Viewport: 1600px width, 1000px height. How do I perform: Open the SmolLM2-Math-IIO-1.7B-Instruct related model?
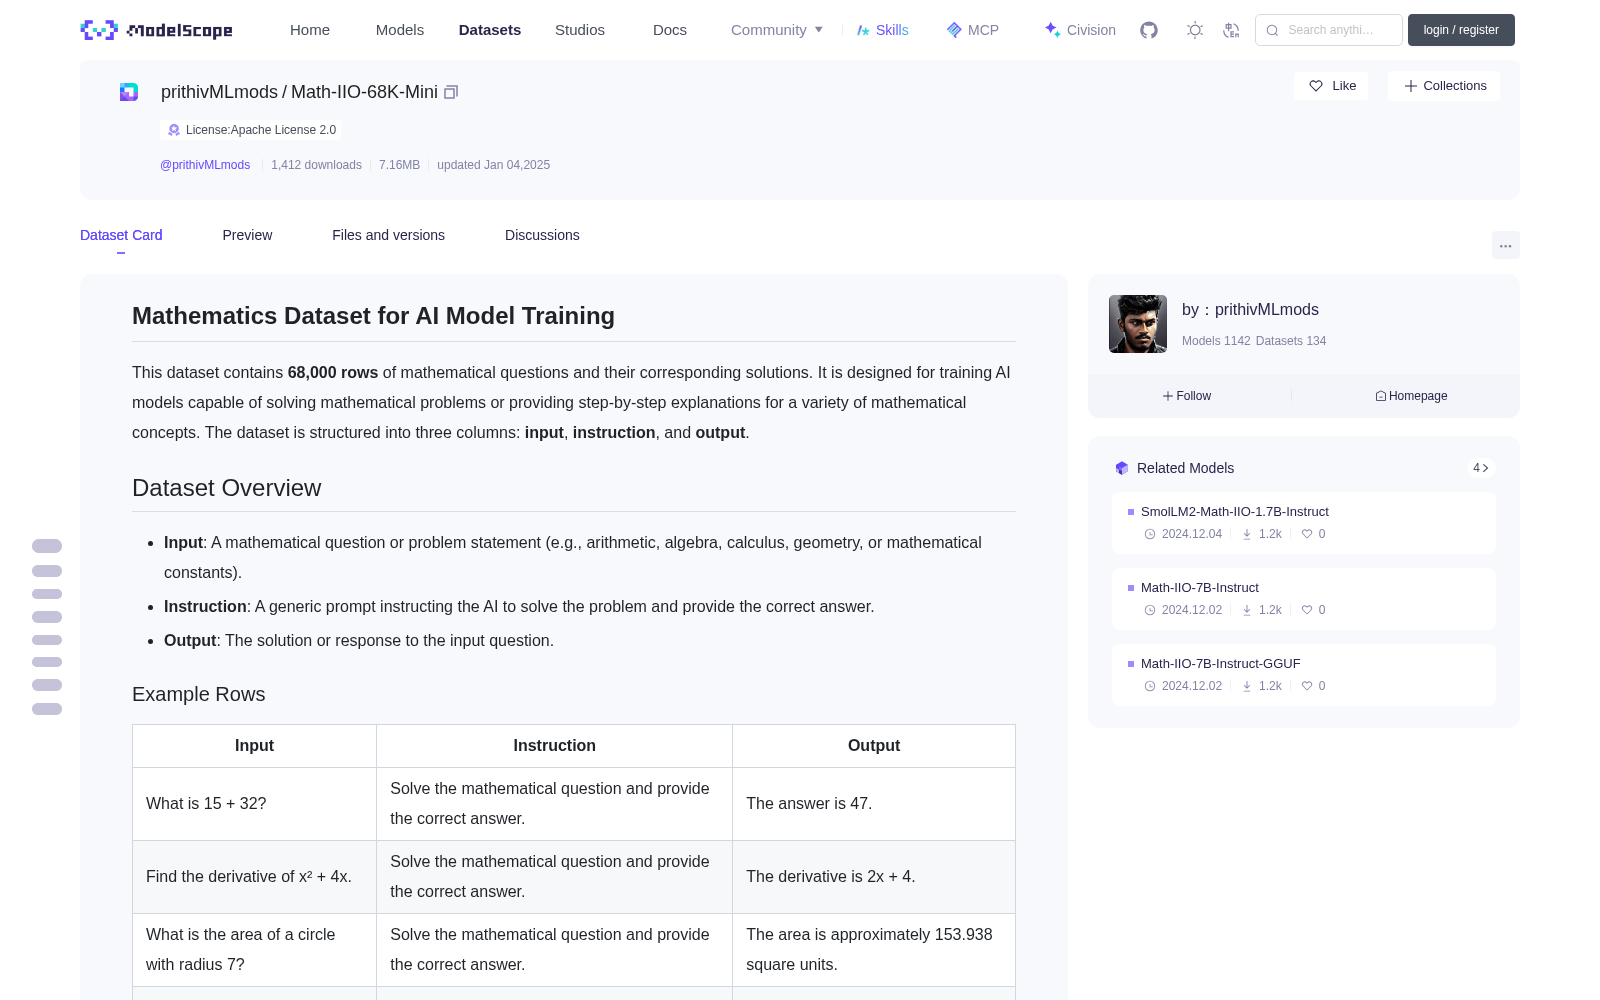[x=1304, y=523]
